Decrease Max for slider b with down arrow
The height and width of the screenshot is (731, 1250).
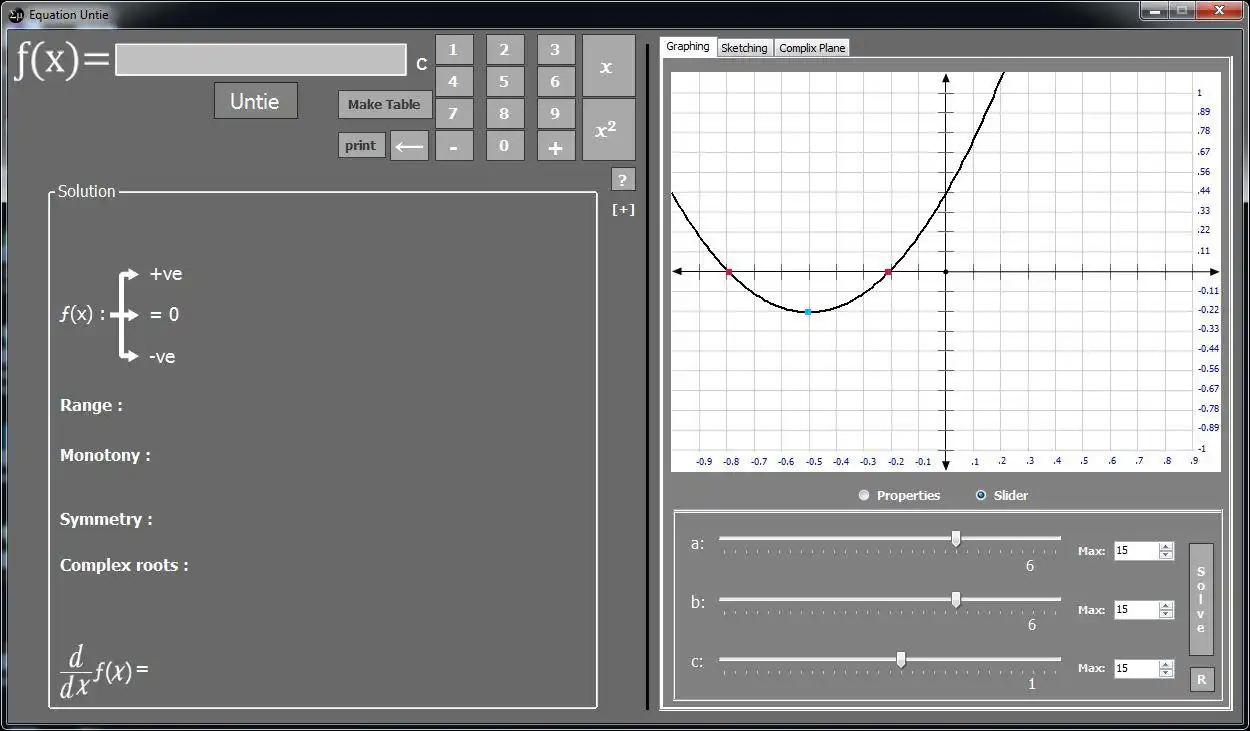pos(1166,613)
